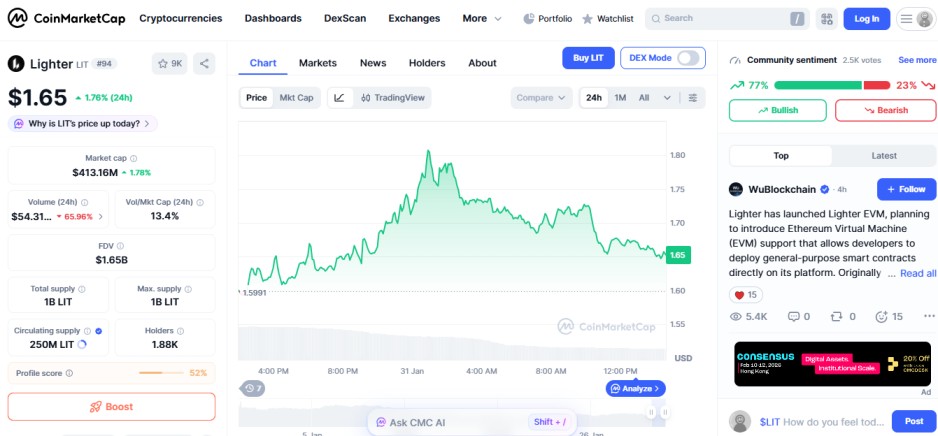
Task: Expand Volume (24h) details chevron
Action: tap(100, 217)
